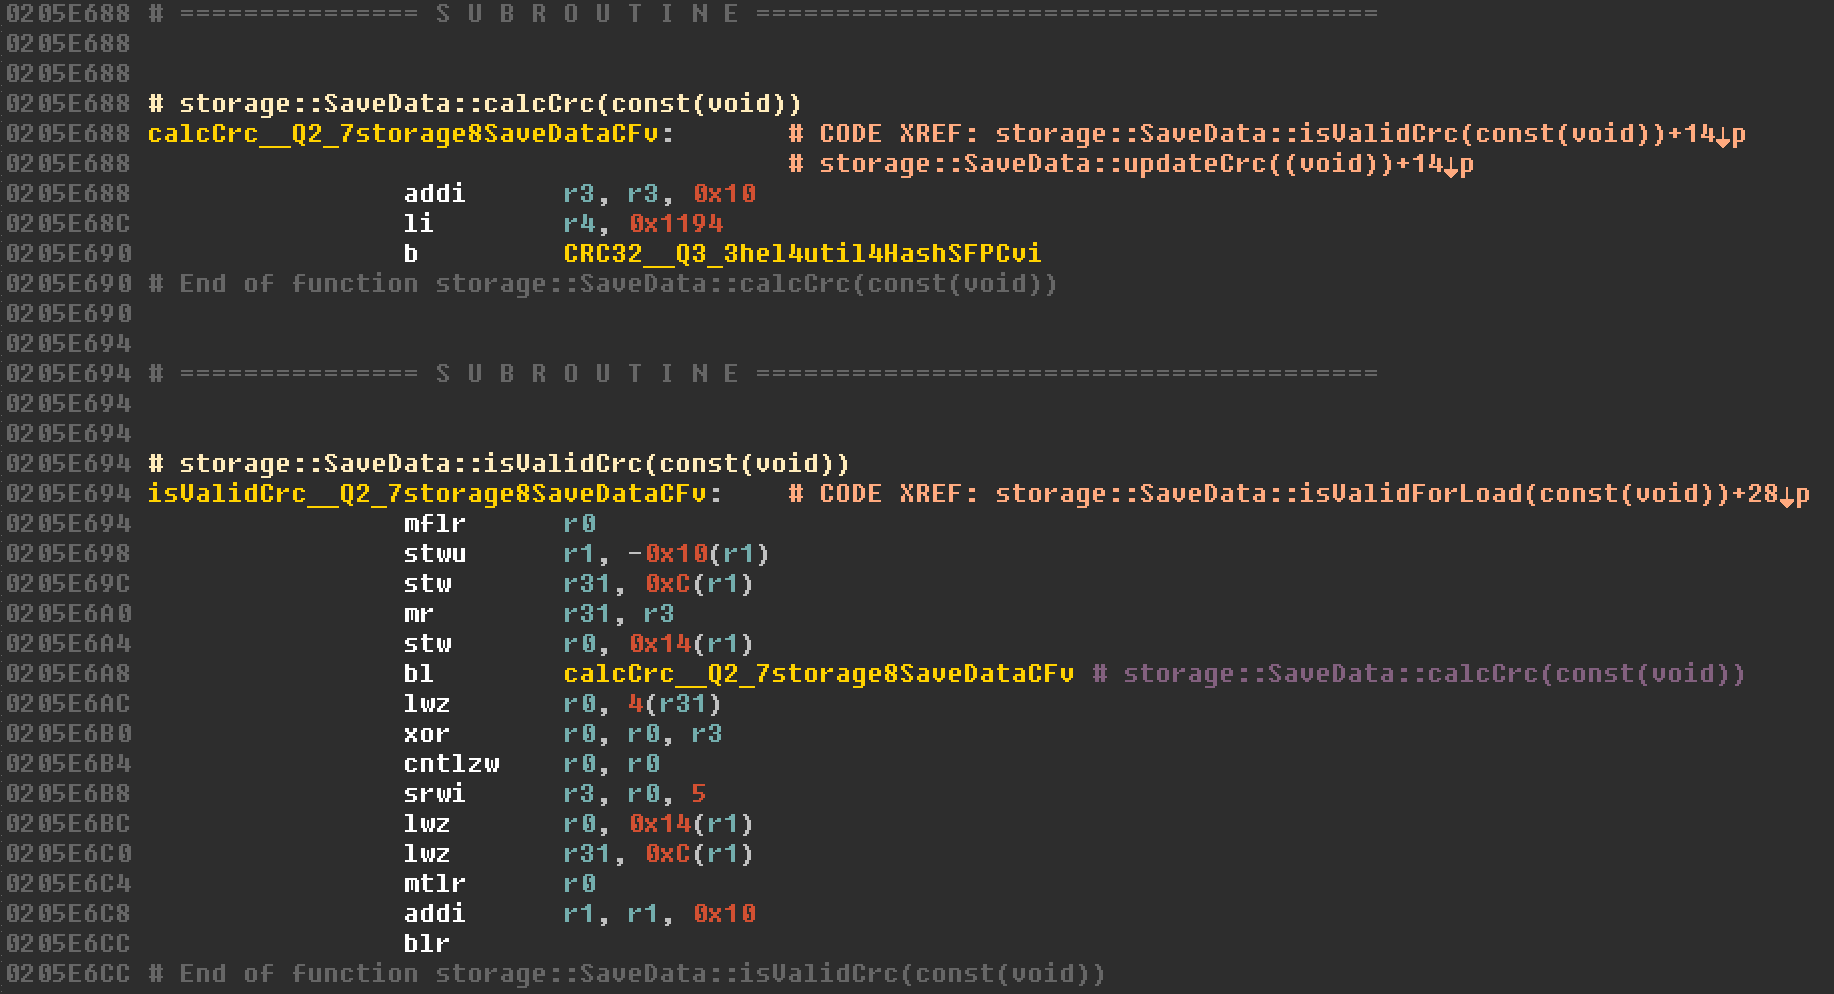Select the srwi instruction mnemonic

click(x=435, y=794)
